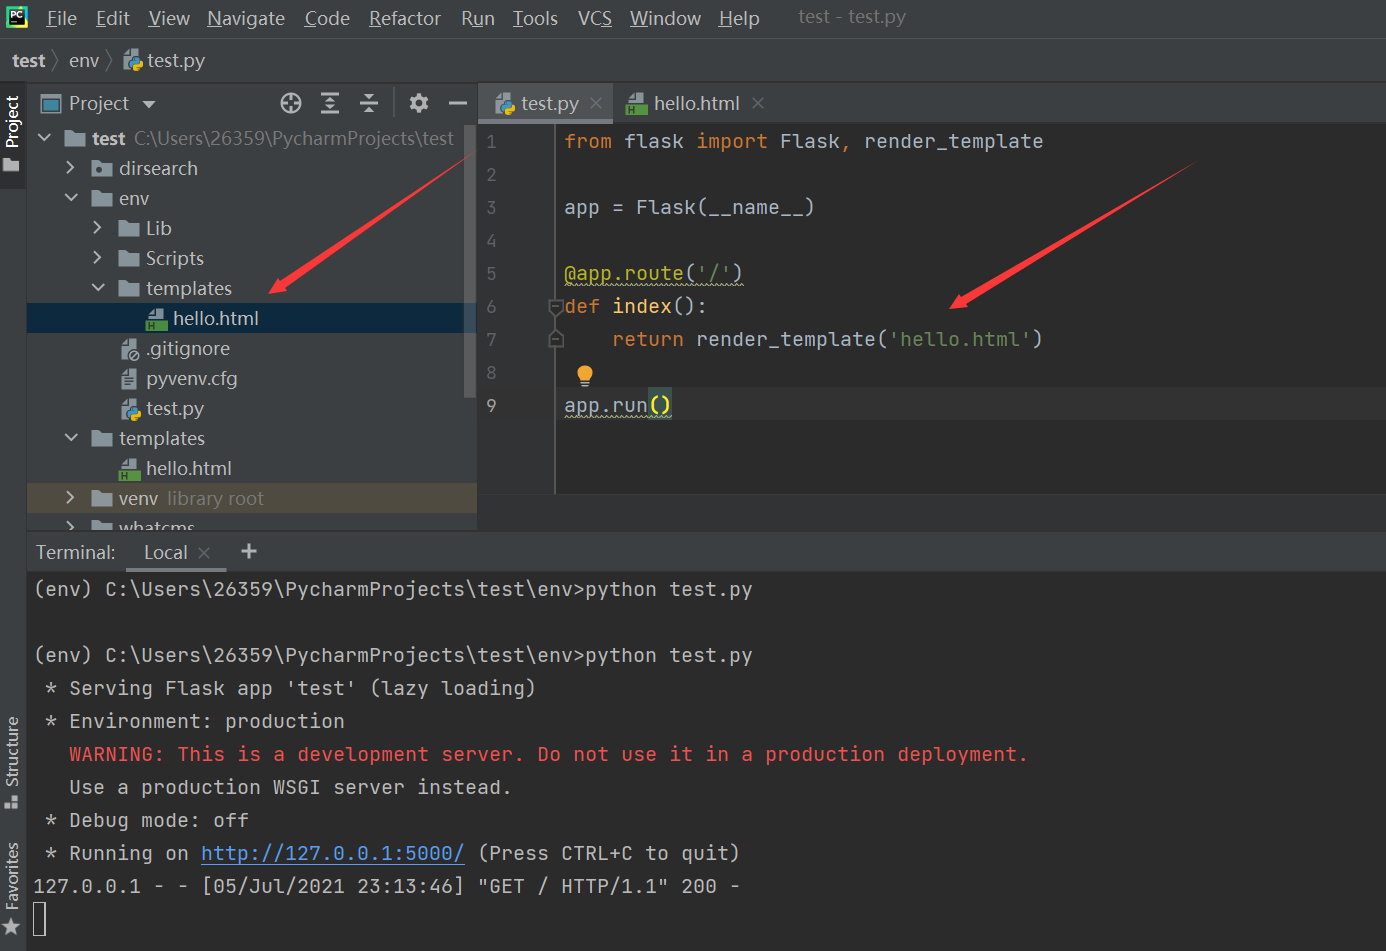Screen dimensions: 1386x951
Task: Open the View menu
Action: (x=169, y=18)
